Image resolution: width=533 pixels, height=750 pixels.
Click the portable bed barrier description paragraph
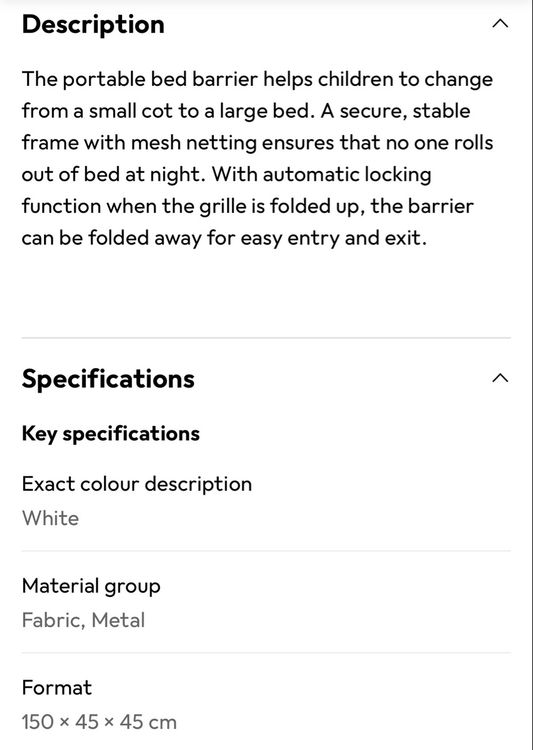point(257,159)
